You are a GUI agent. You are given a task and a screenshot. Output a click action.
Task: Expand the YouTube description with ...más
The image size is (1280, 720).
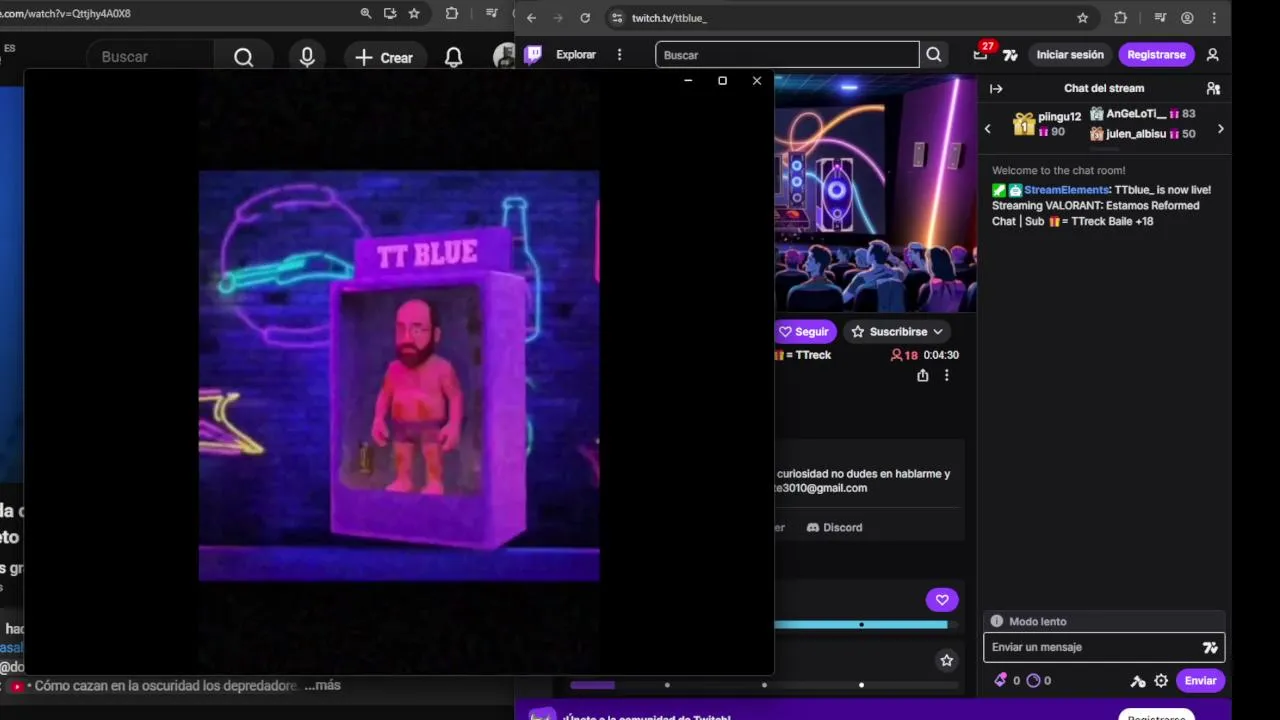(x=322, y=685)
